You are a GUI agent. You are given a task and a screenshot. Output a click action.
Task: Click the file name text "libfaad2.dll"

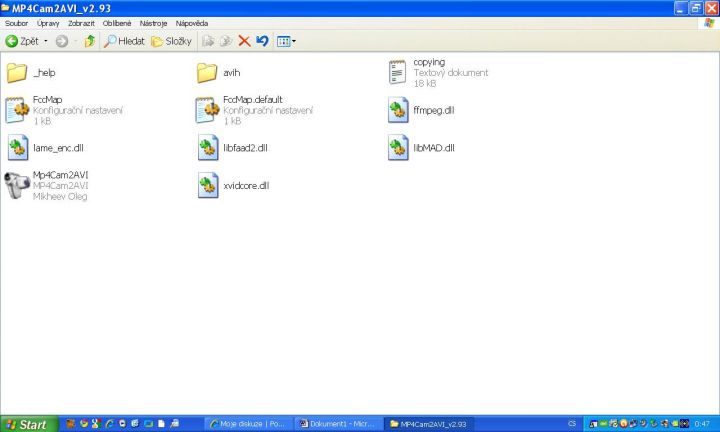245,148
